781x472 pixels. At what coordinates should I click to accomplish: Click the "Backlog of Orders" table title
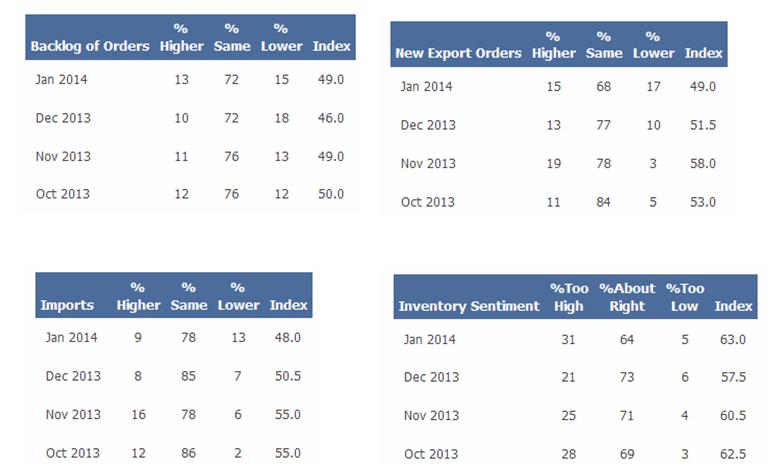point(90,46)
